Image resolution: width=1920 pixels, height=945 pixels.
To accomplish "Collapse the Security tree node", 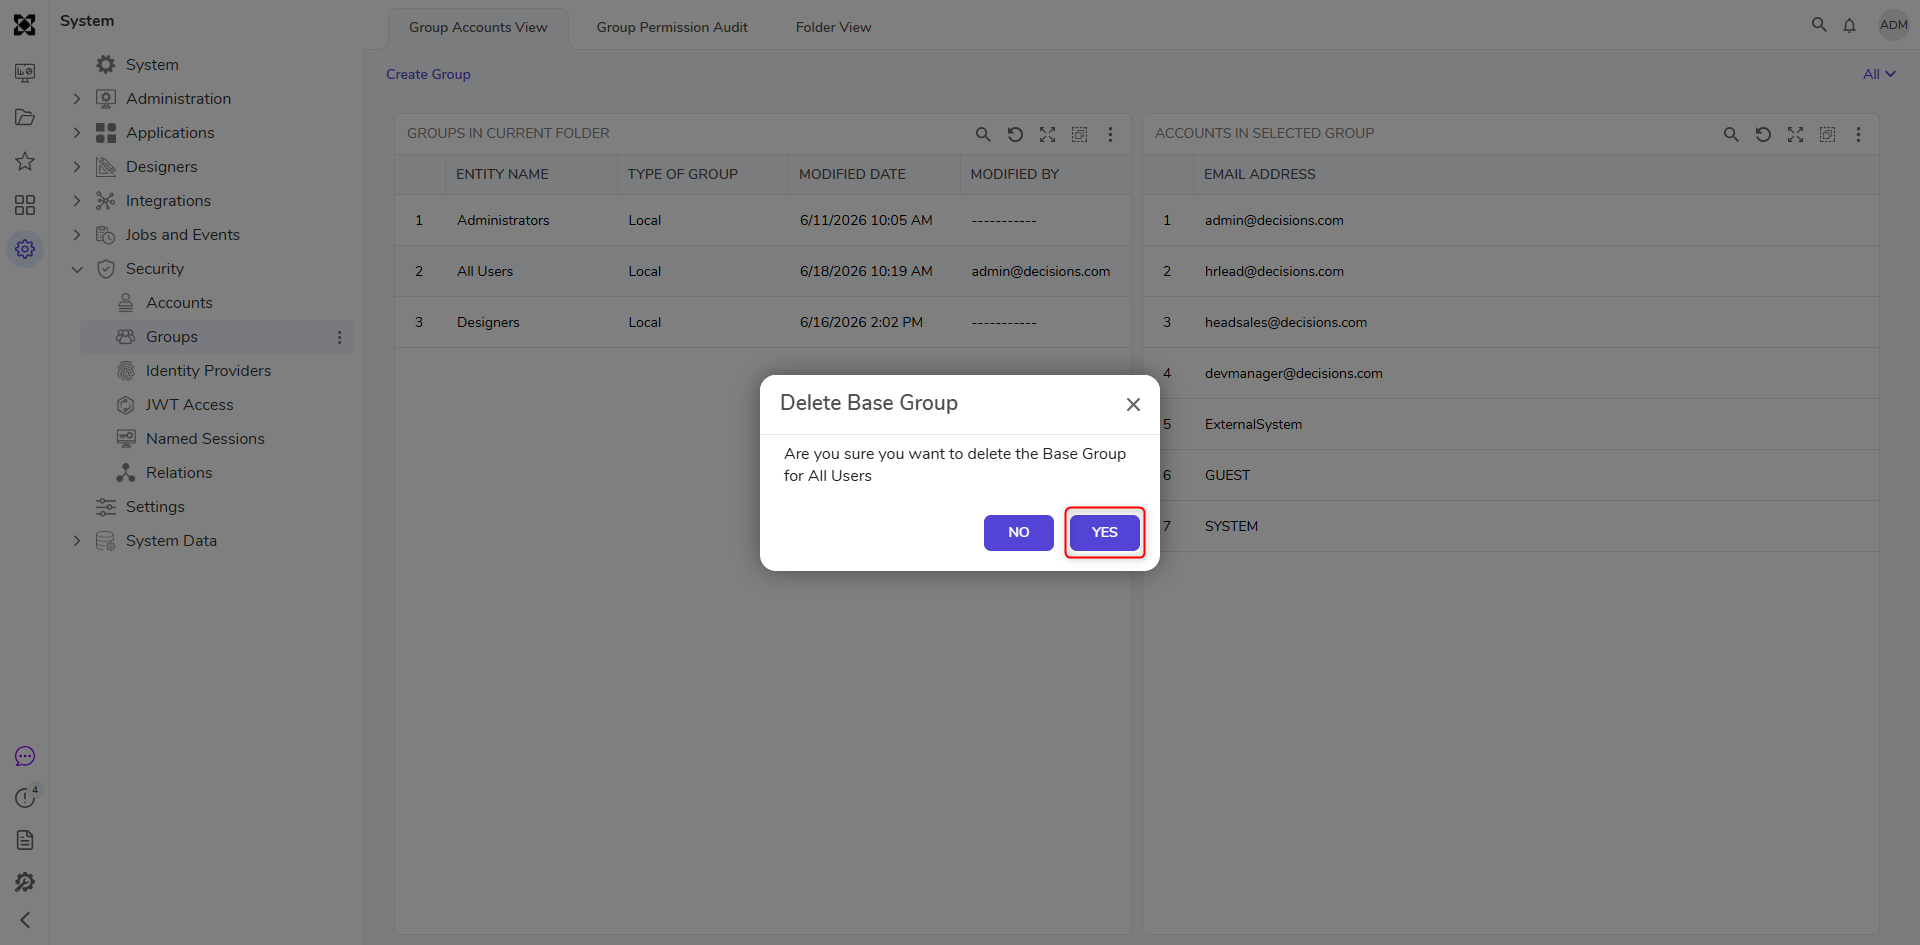I will (77, 269).
